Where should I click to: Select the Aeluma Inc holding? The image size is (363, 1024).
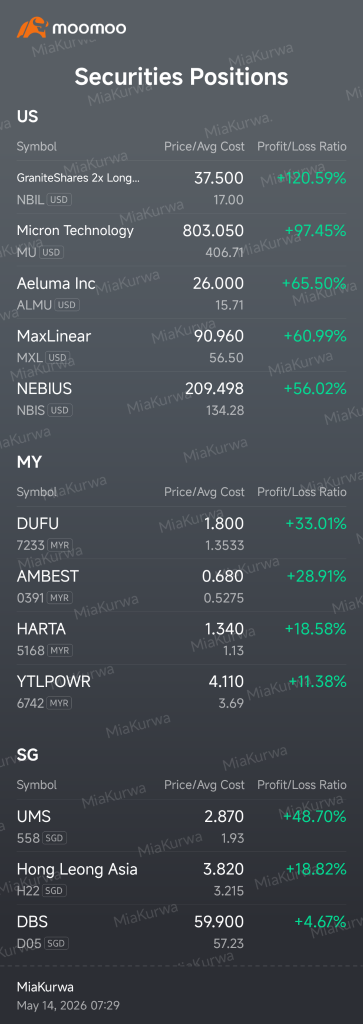point(182,293)
